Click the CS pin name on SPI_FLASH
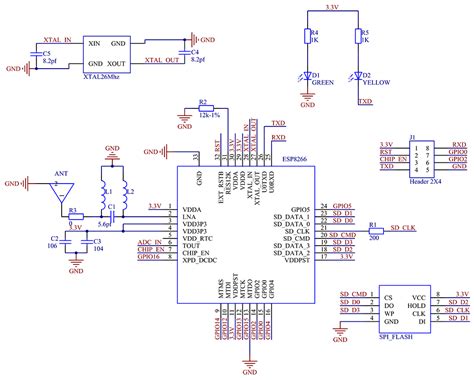 [x=388, y=298]
